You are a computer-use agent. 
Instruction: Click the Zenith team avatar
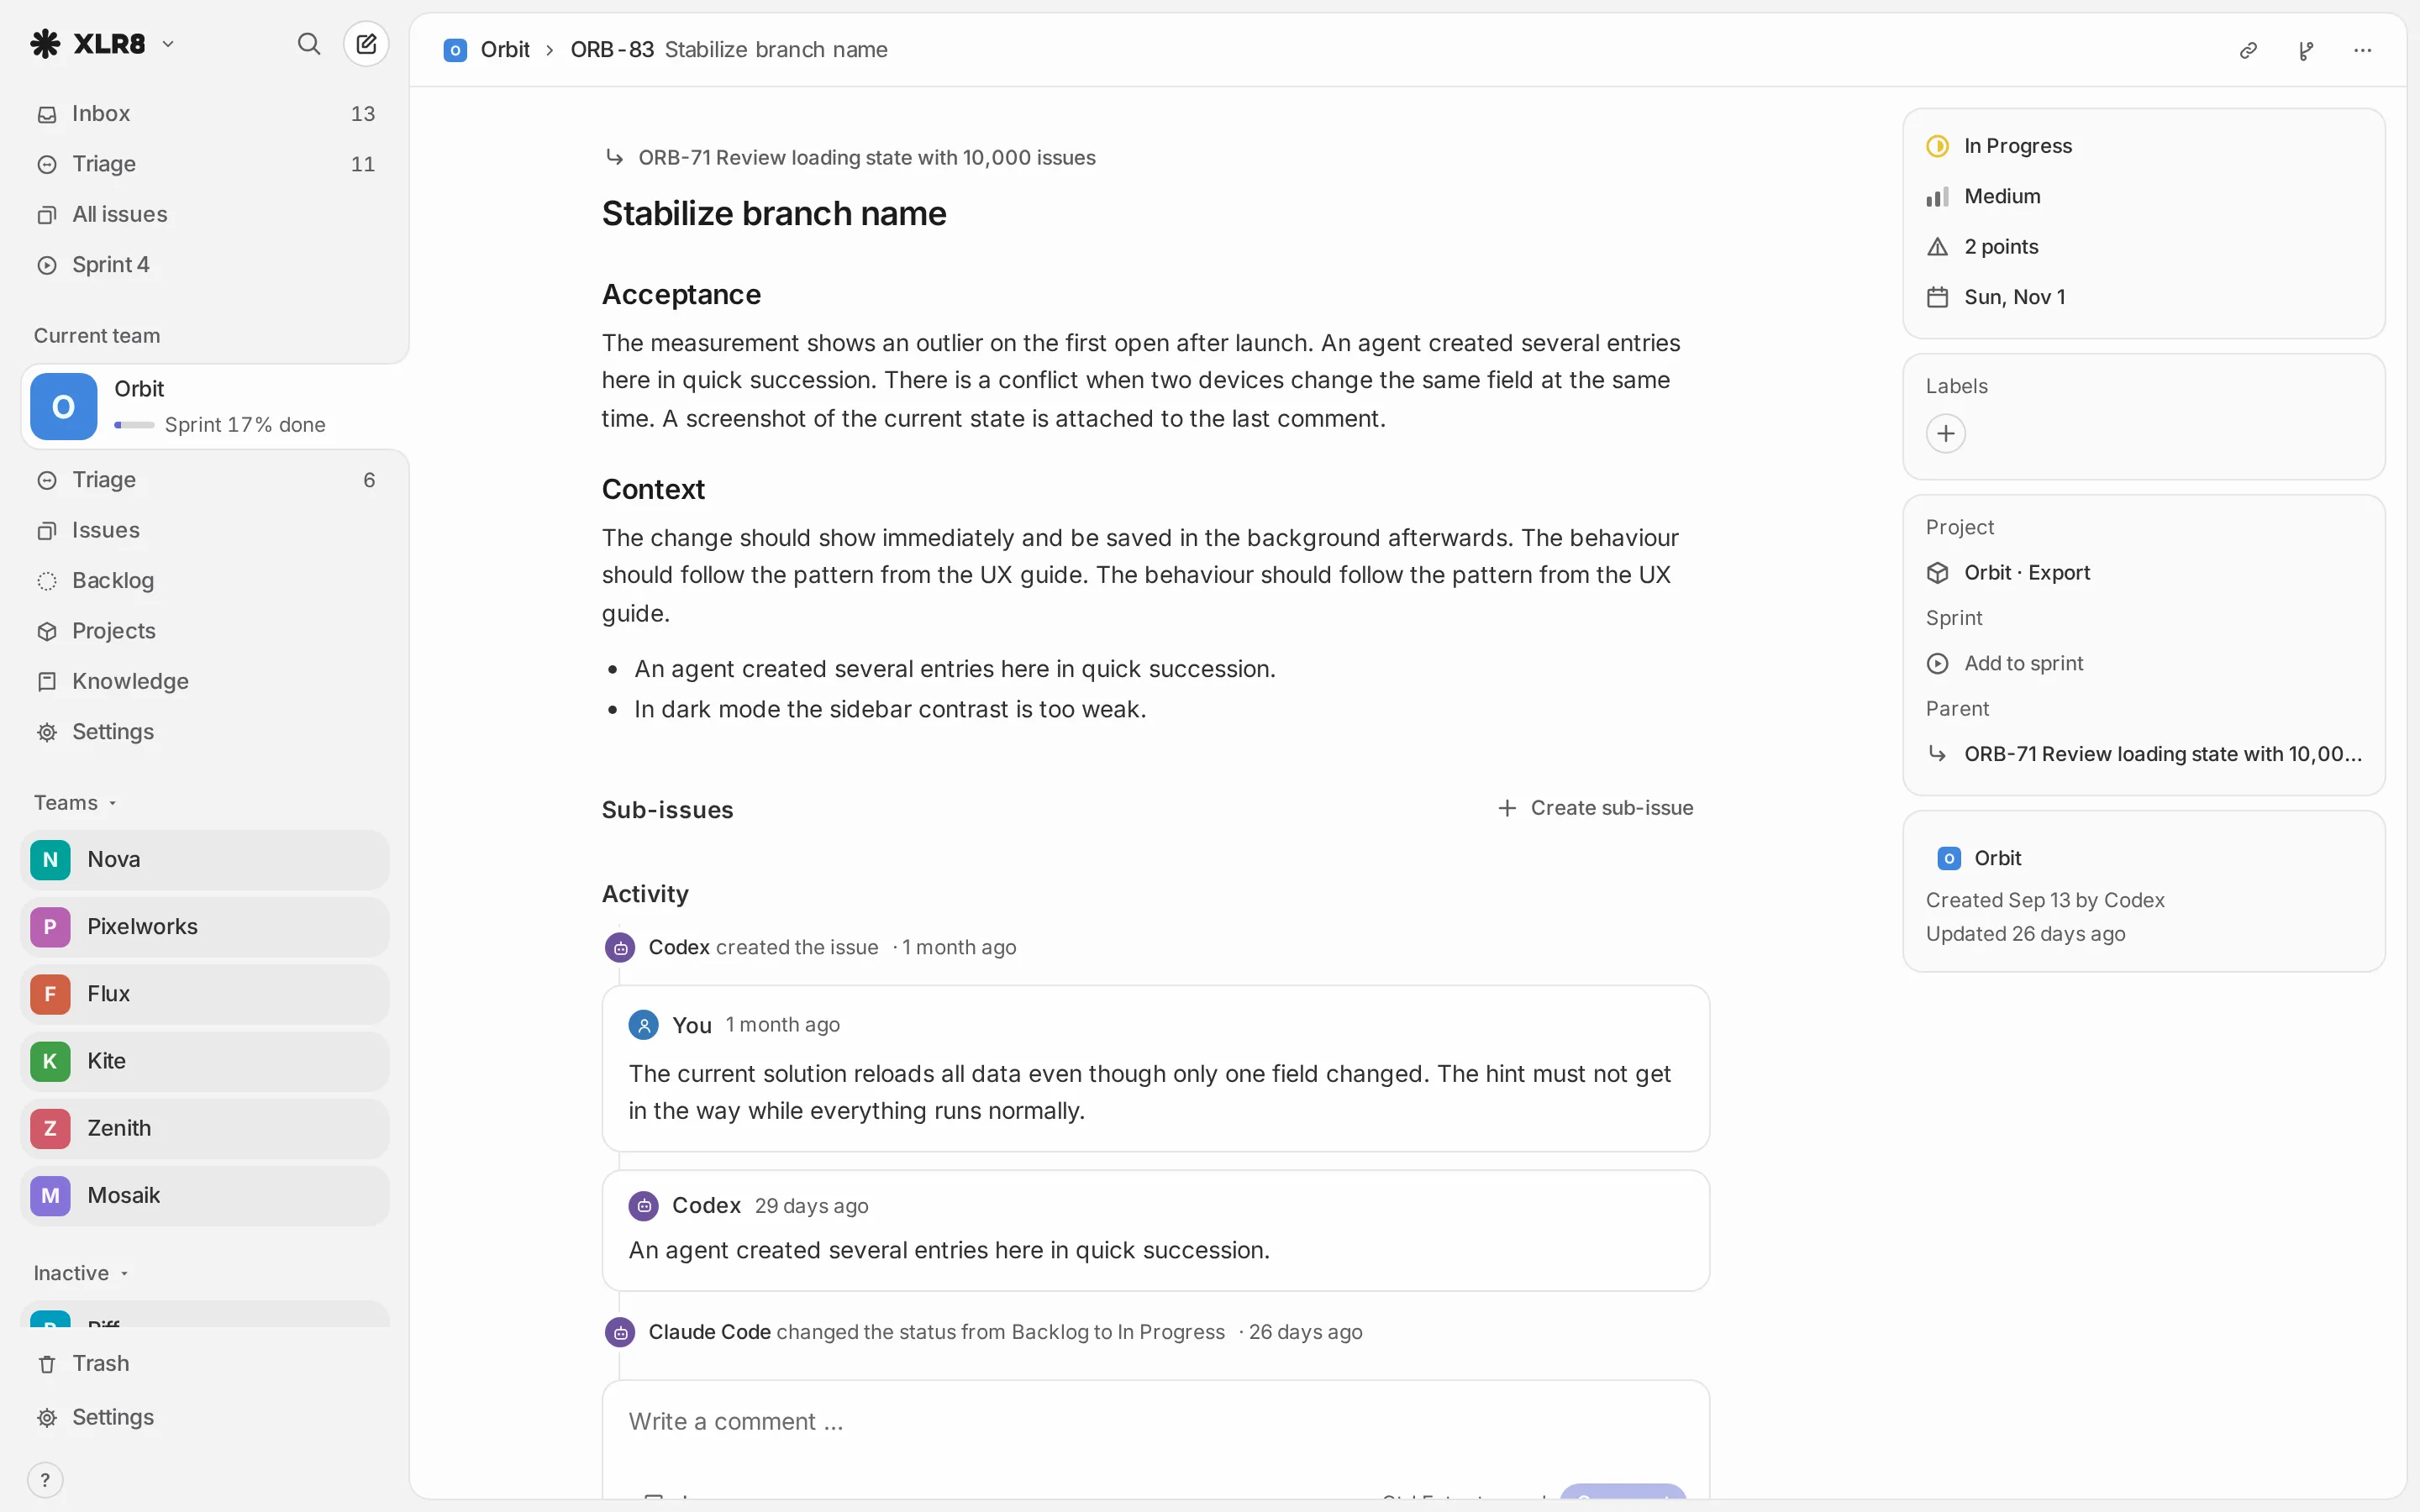(x=50, y=1128)
